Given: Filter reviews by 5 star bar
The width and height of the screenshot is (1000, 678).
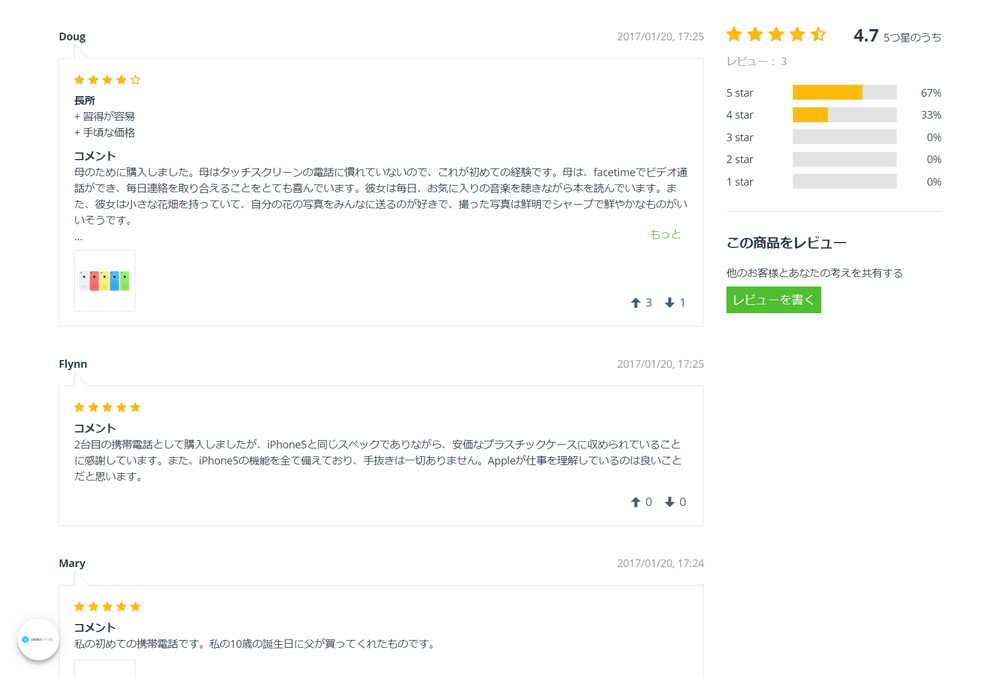Looking at the screenshot, I should click(x=844, y=92).
